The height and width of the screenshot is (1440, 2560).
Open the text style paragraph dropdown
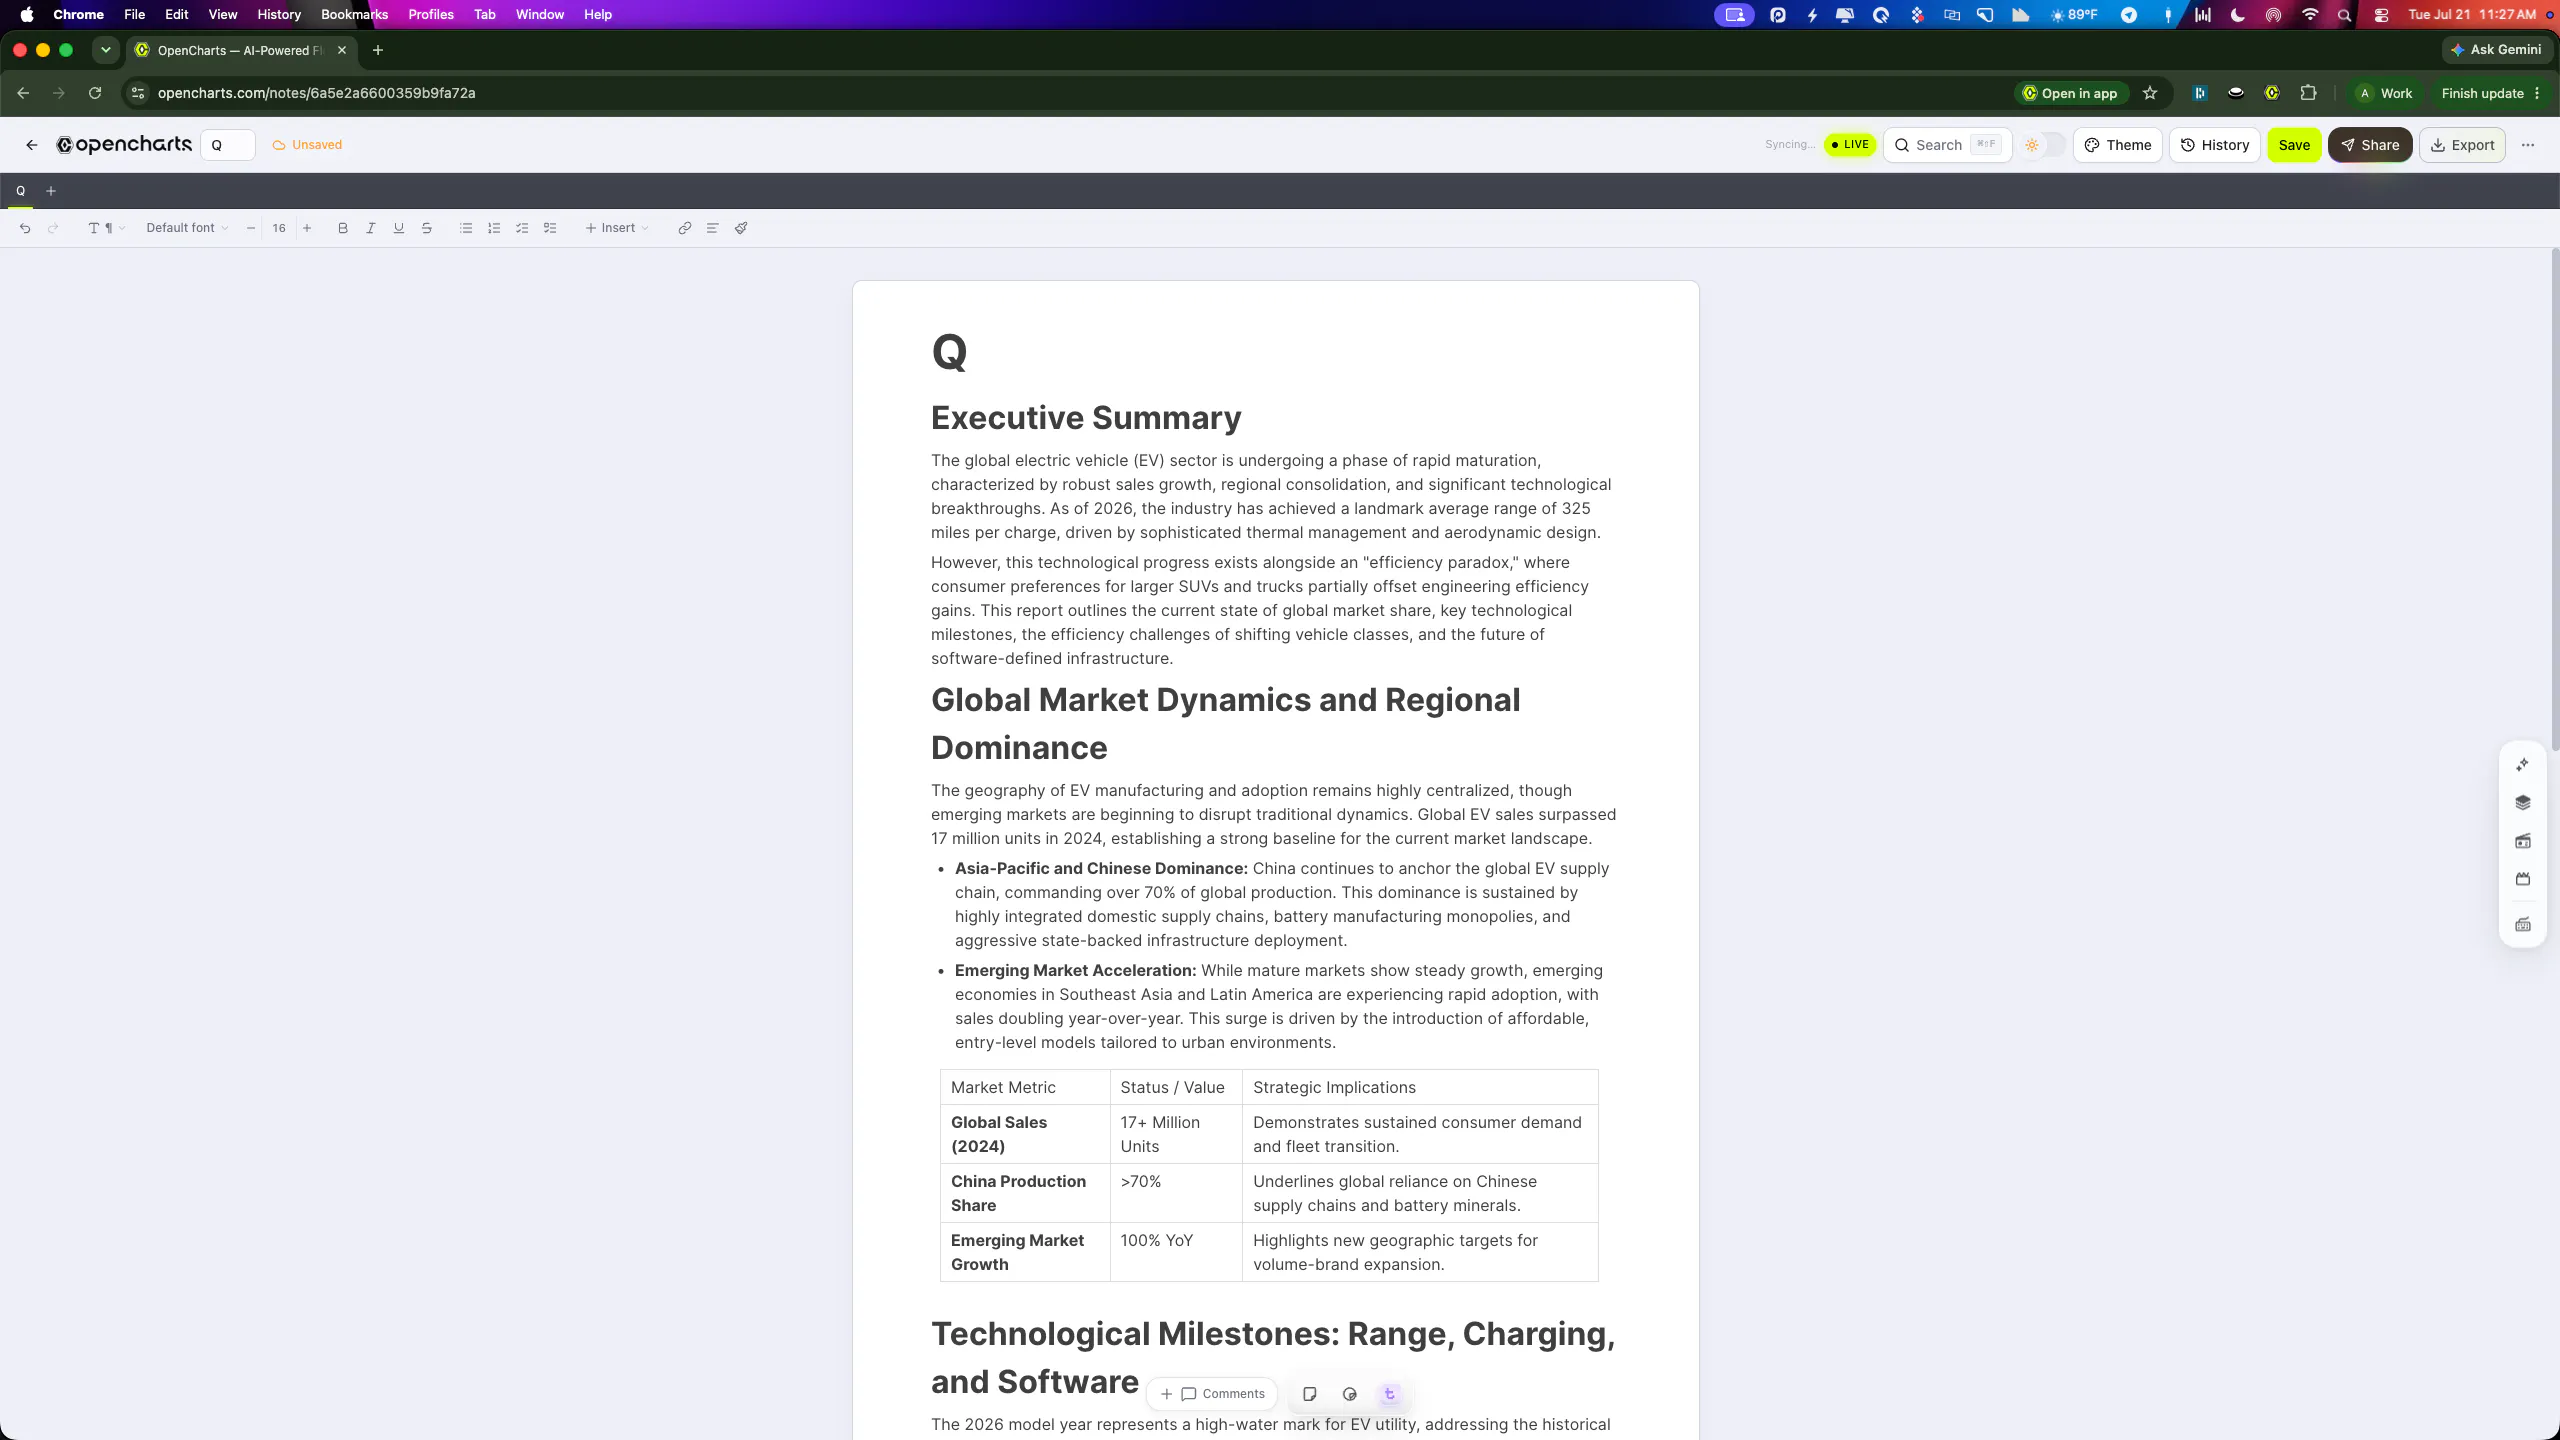coord(106,228)
